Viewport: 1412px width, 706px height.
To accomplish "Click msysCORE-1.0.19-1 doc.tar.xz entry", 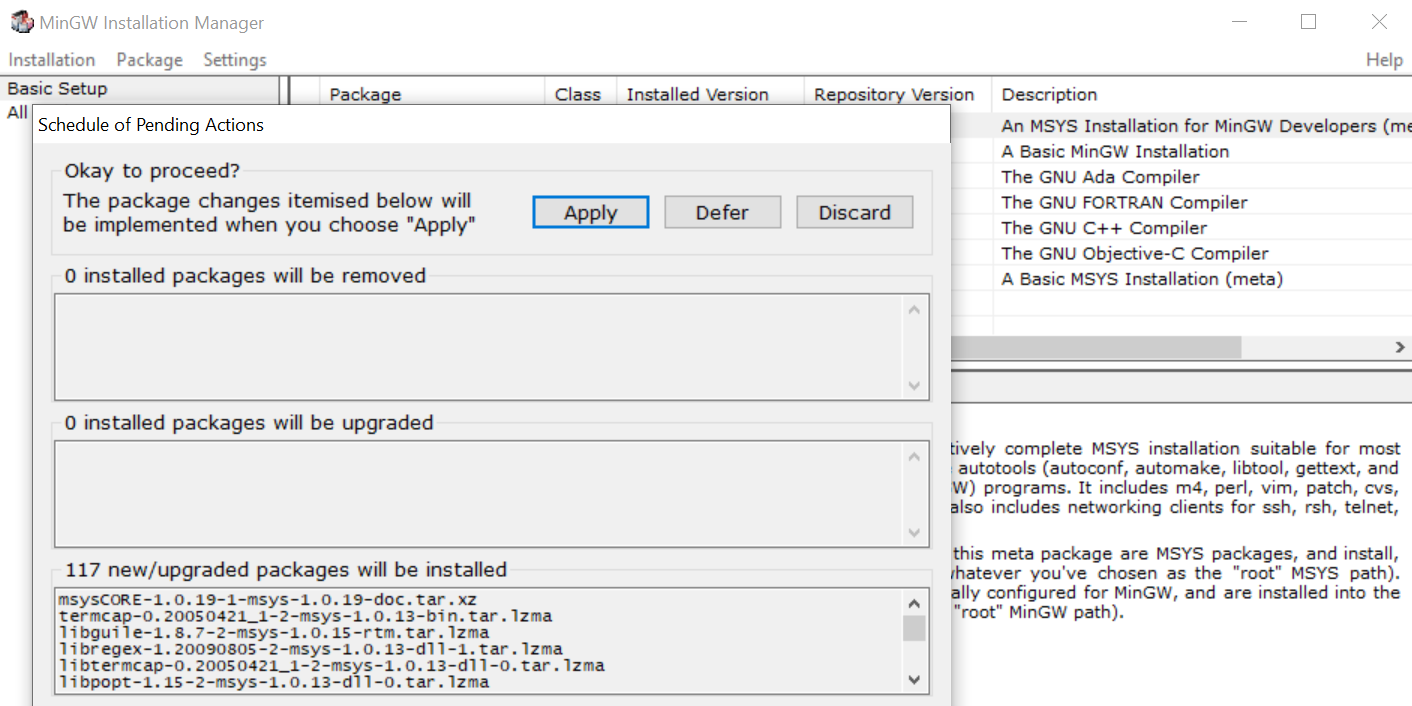I will tap(268, 600).
